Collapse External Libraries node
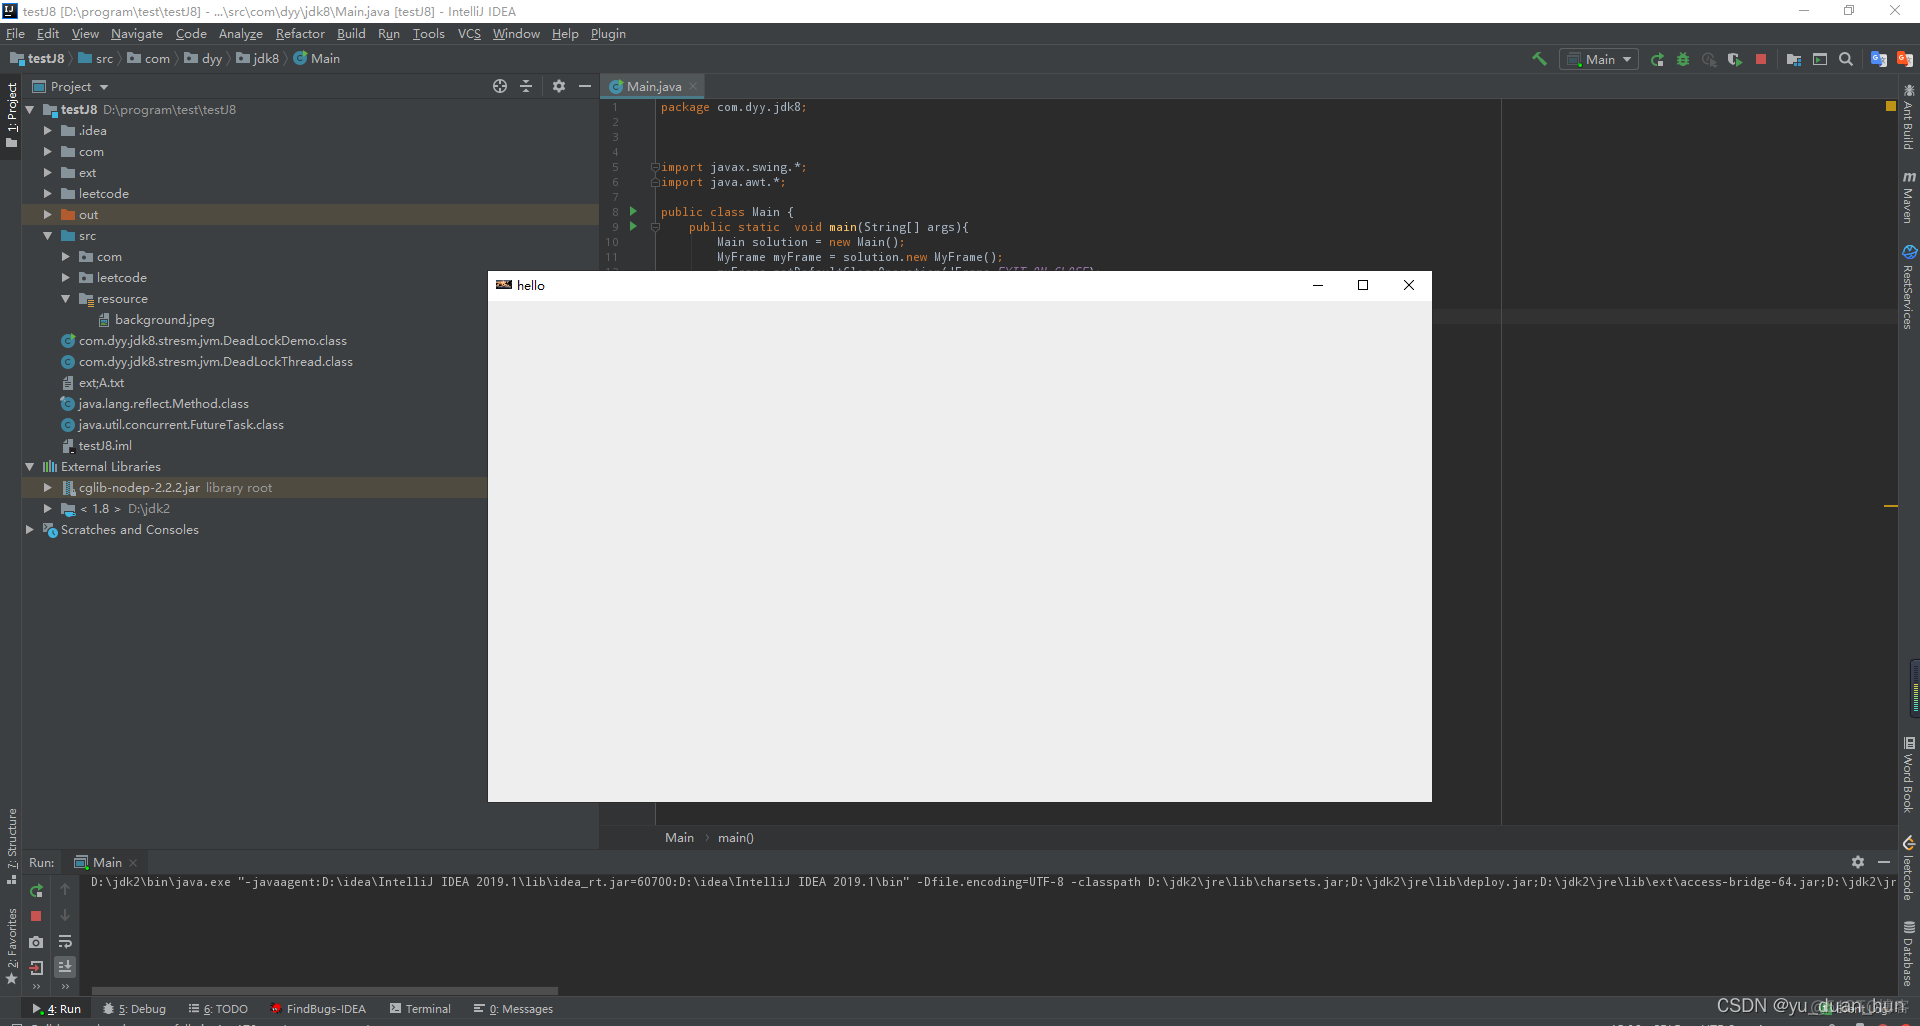 30,467
